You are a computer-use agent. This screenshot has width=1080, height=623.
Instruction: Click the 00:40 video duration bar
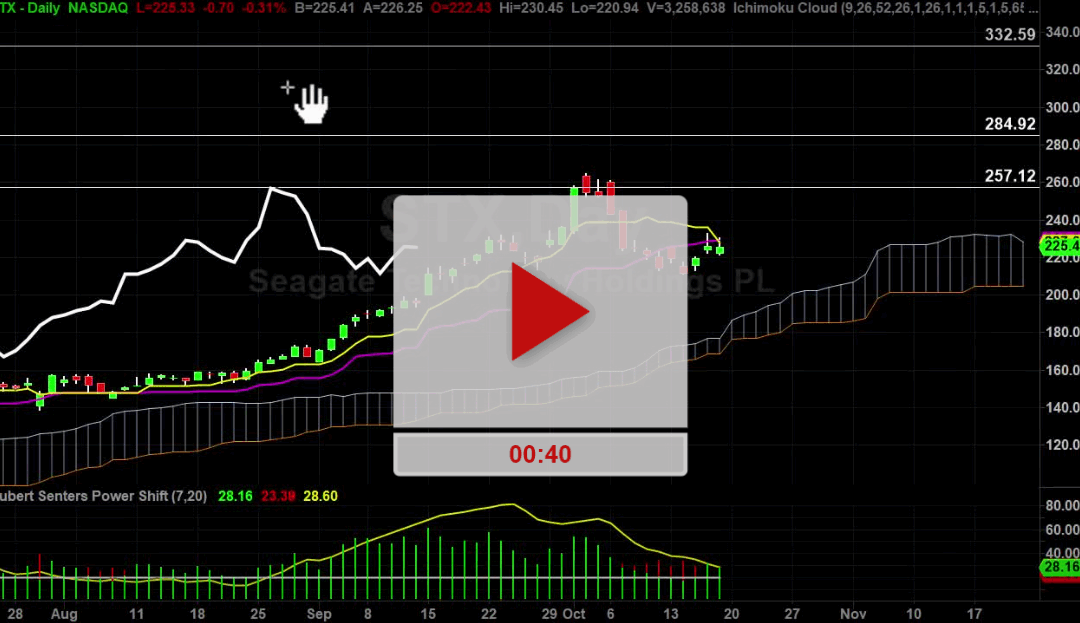(540, 453)
